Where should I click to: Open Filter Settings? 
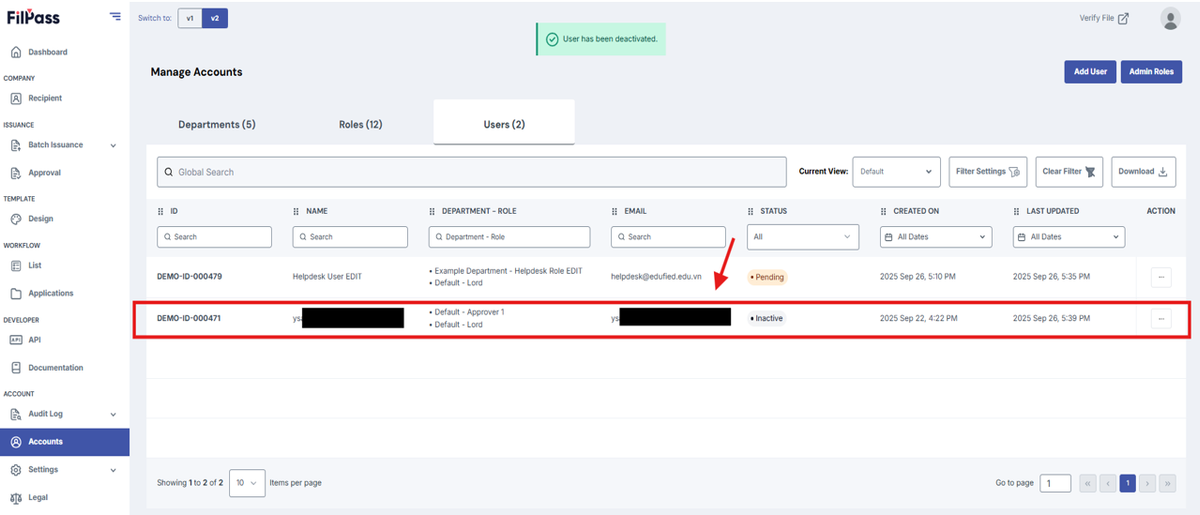coord(988,171)
